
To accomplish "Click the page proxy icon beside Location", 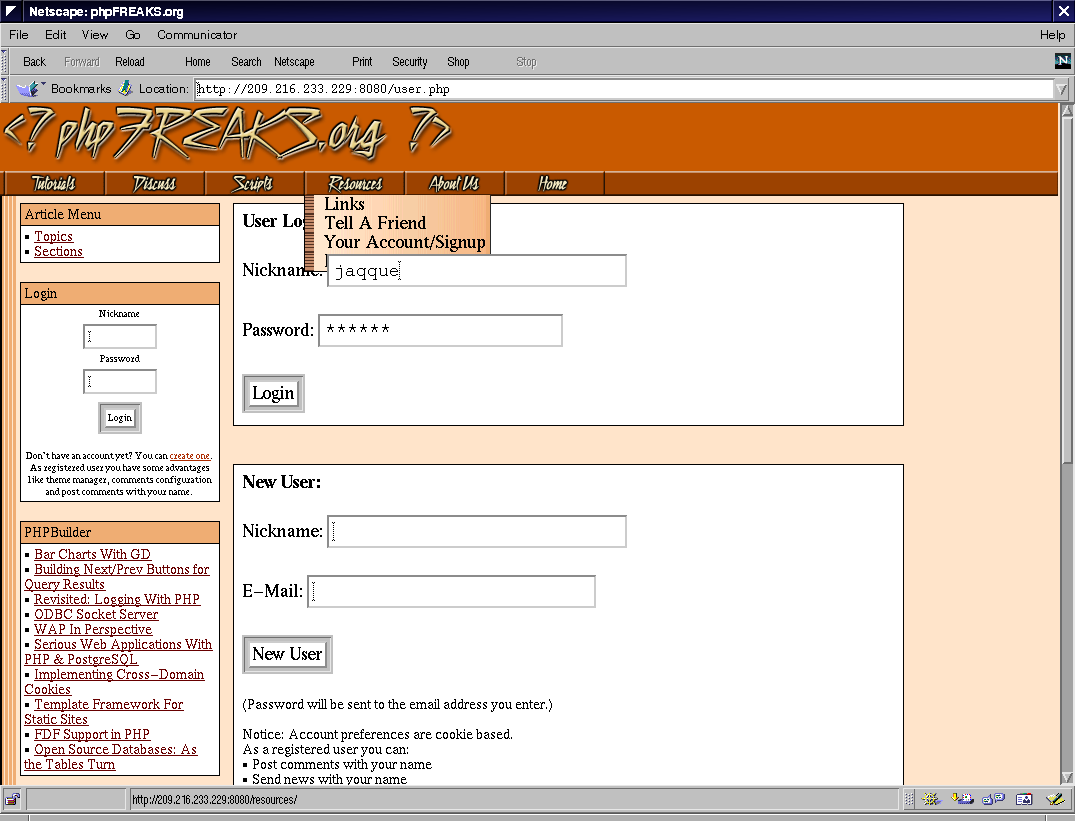I will [125, 88].
